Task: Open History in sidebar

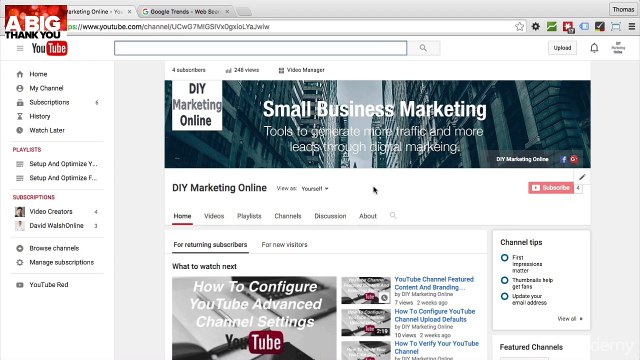Action: point(40,116)
